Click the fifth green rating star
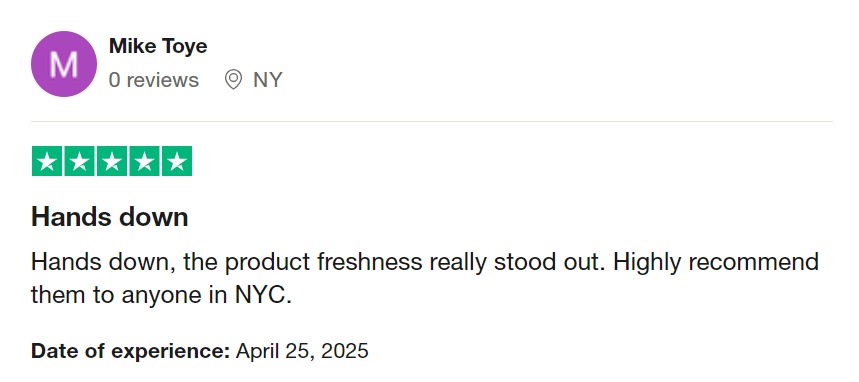 [x=176, y=161]
